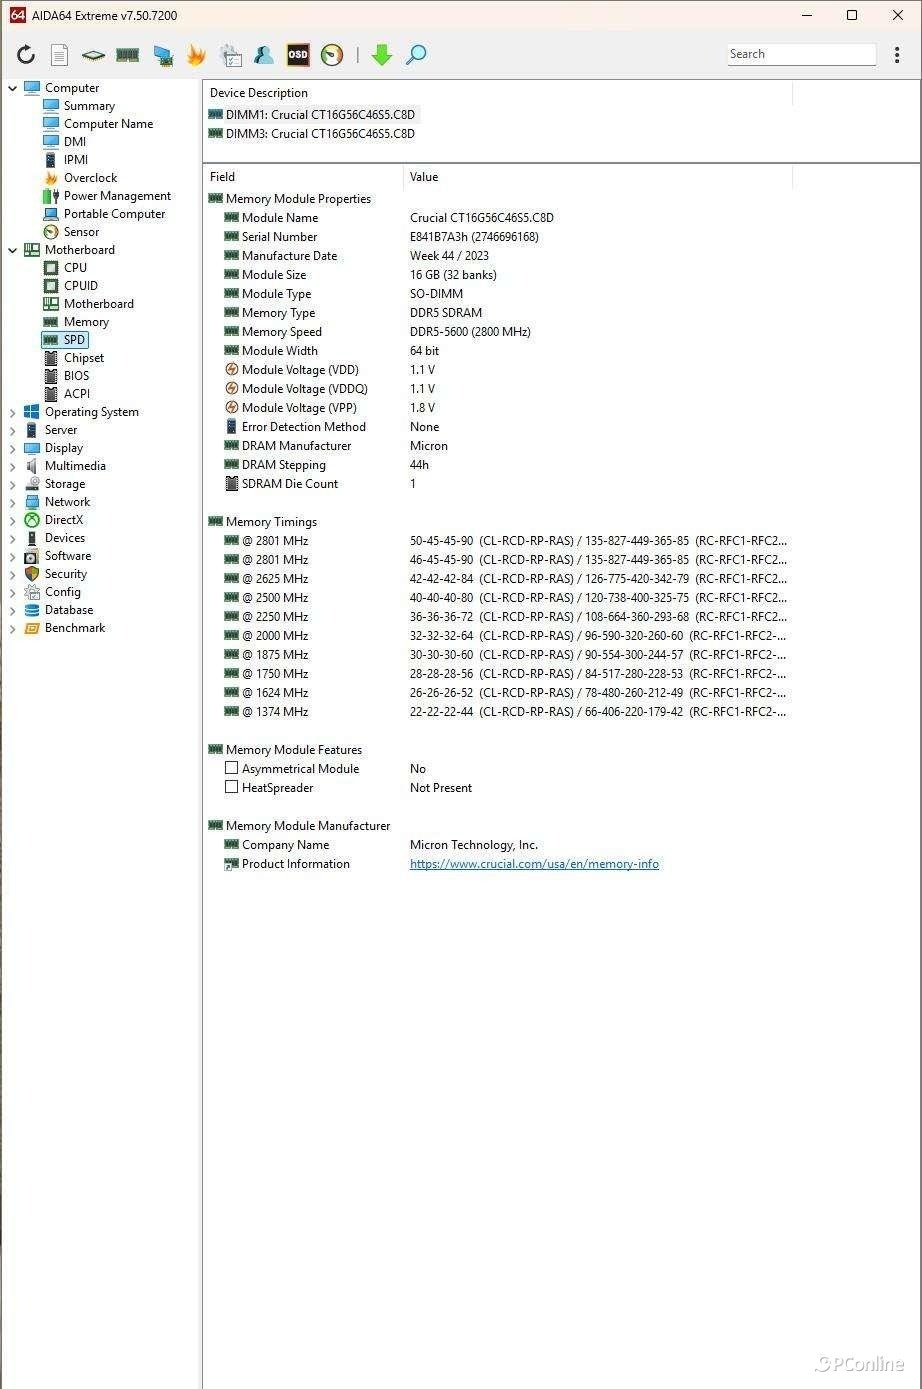The image size is (922, 1389).
Task: Toggle the HeatSpreader checkbox
Action: pos(231,787)
